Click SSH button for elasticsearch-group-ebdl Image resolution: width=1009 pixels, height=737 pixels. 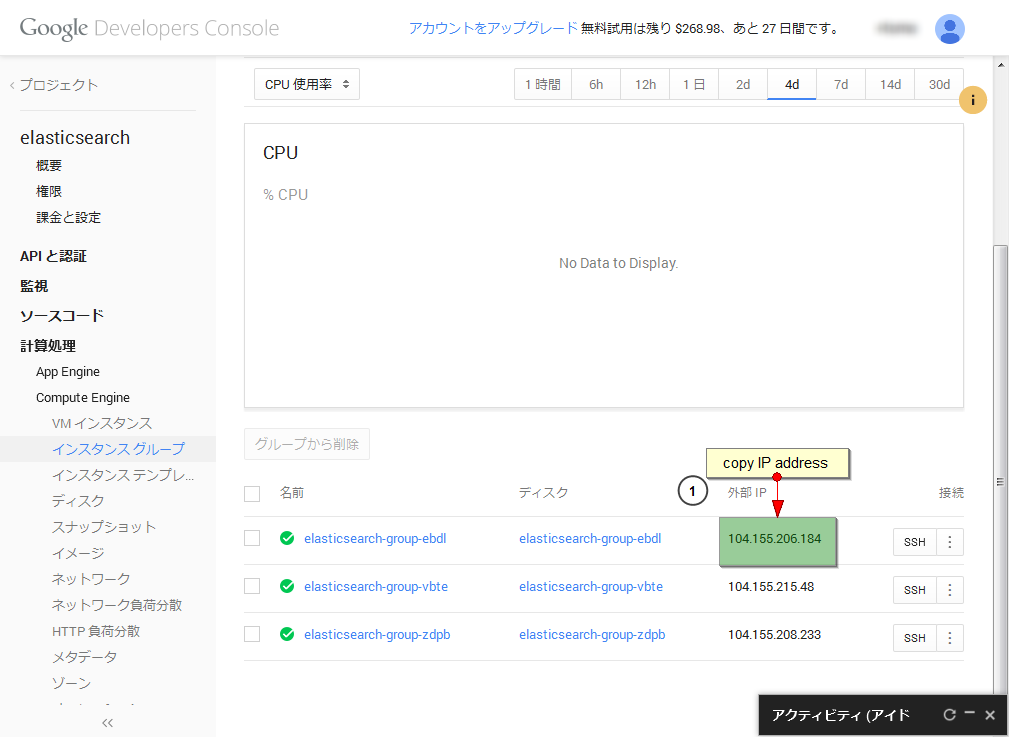pyautogui.click(x=914, y=542)
